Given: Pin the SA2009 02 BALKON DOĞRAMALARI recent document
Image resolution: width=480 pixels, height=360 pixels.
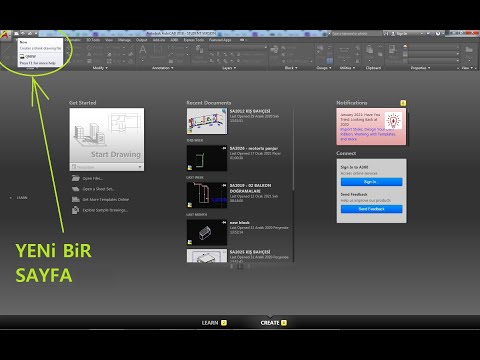Looking at the screenshot, I should (x=224, y=185).
